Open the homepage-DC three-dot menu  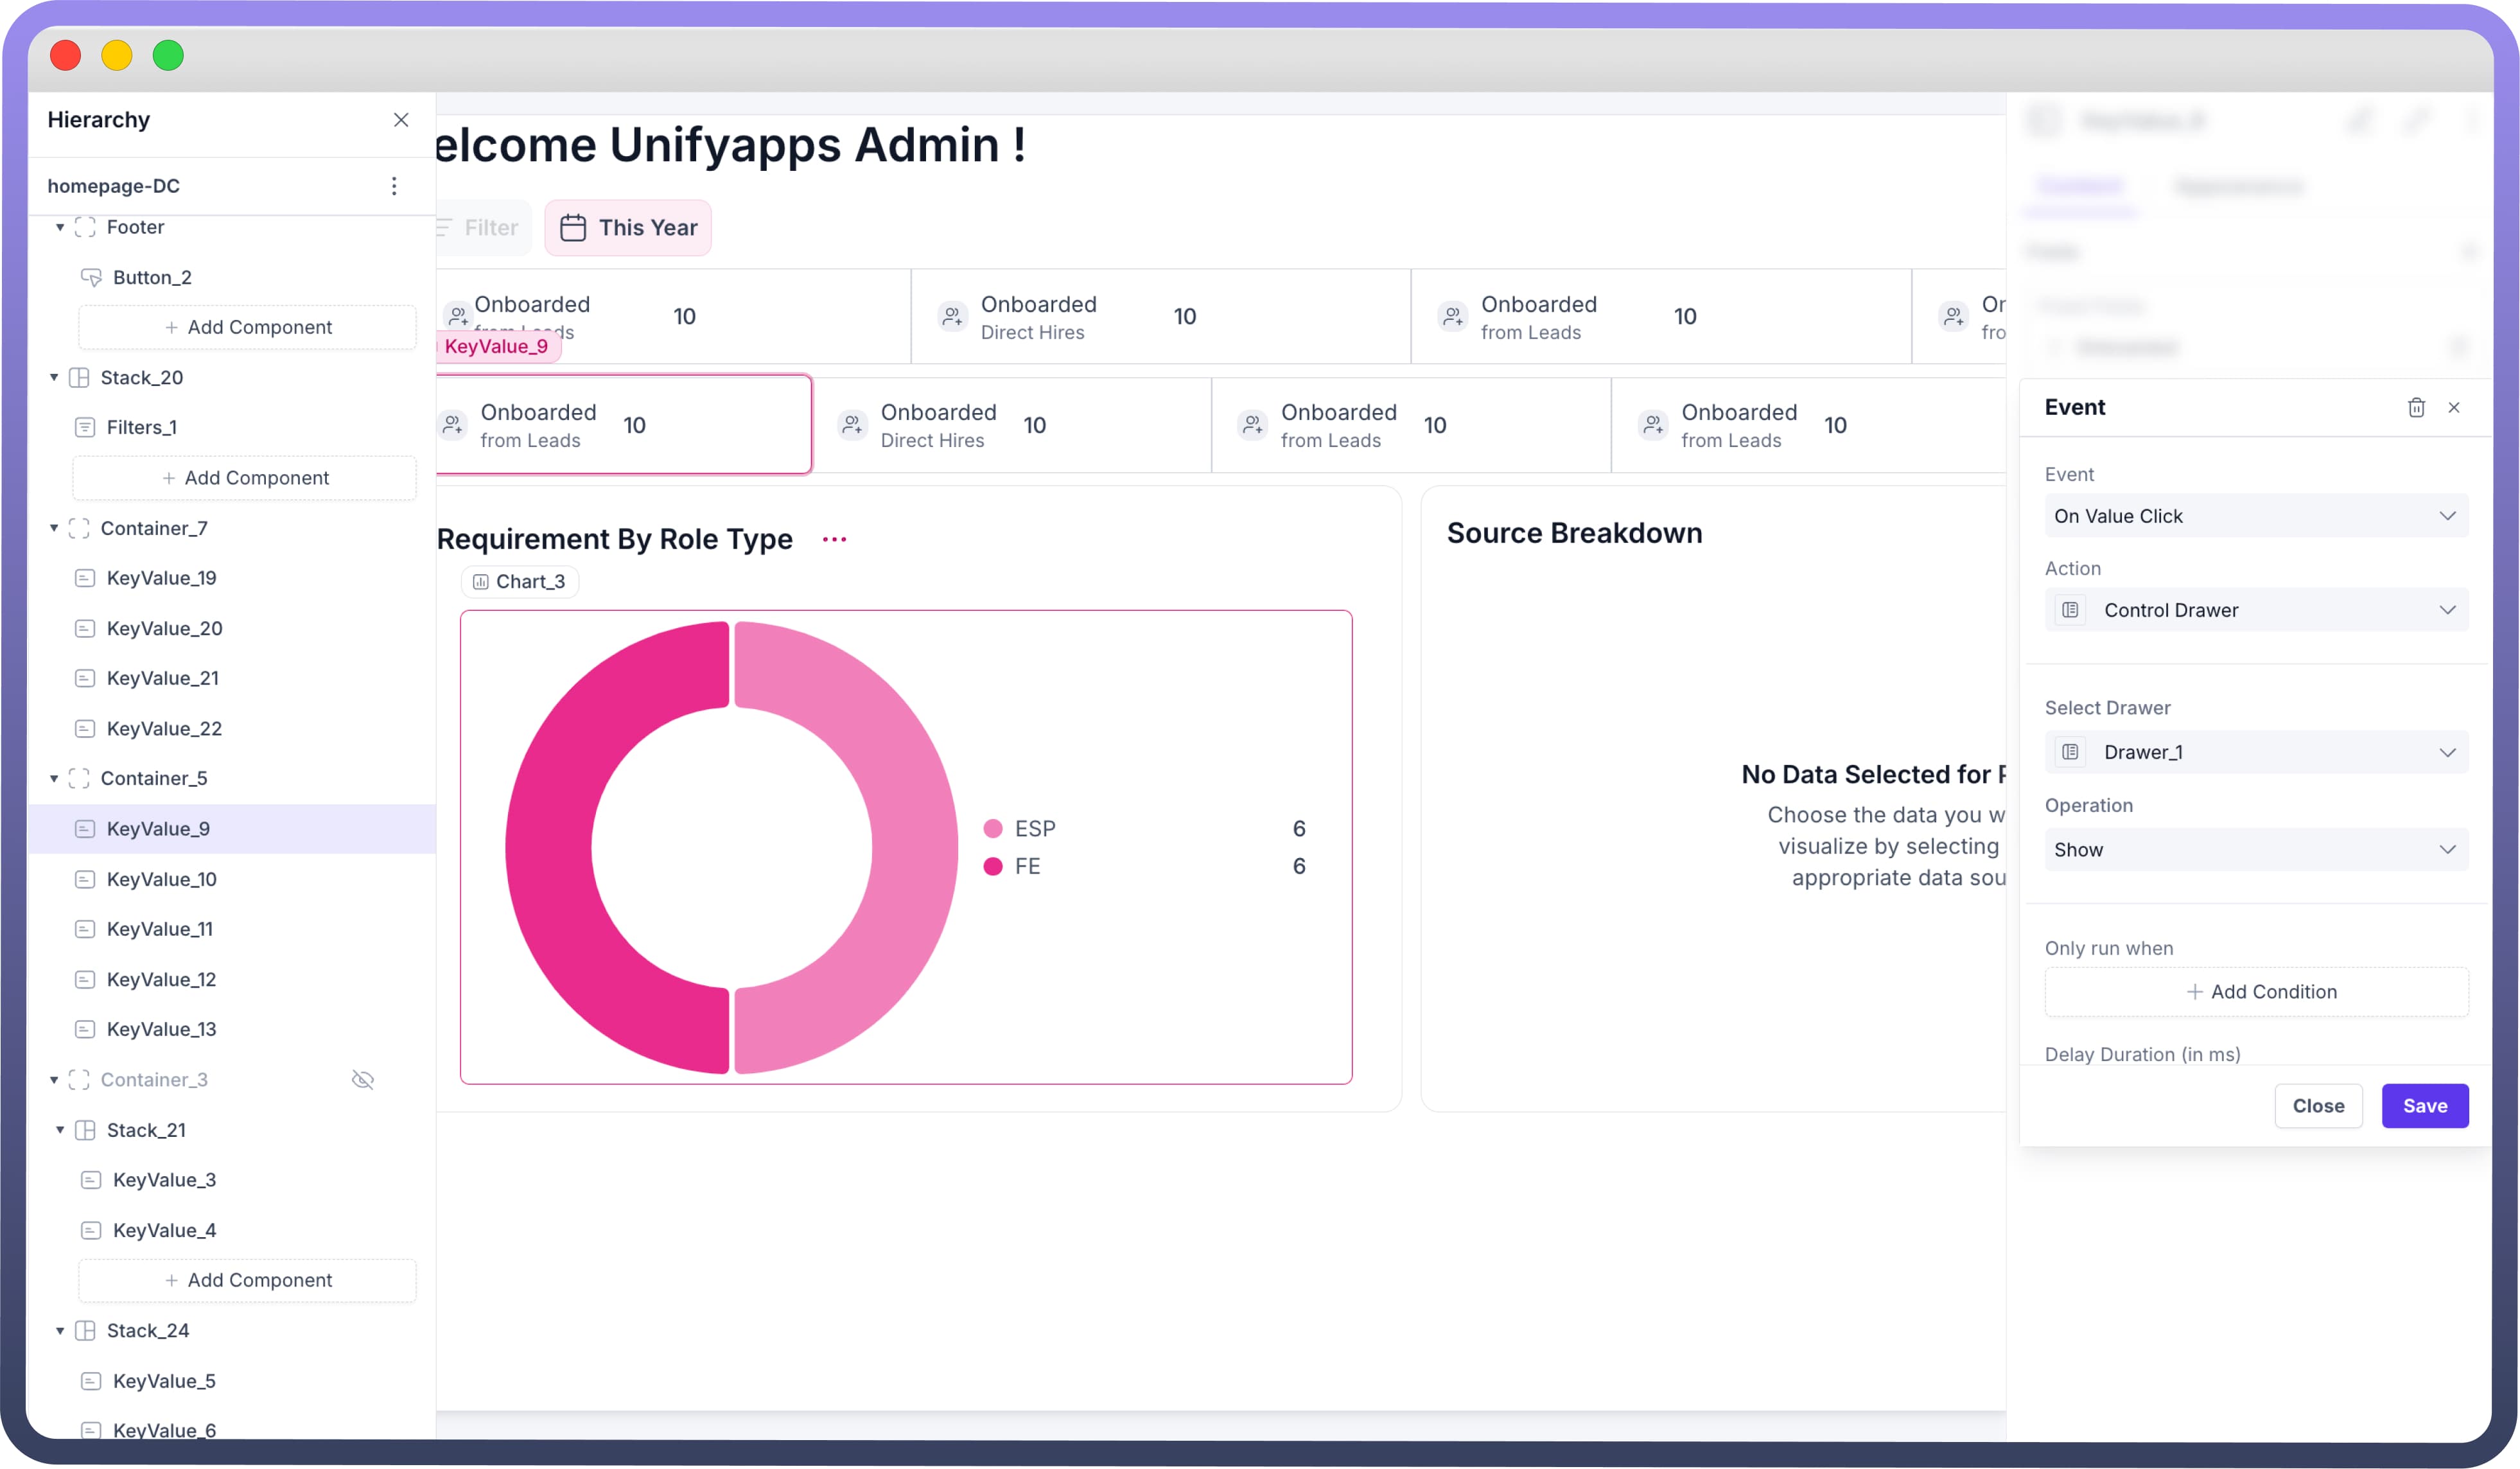(394, 186)
